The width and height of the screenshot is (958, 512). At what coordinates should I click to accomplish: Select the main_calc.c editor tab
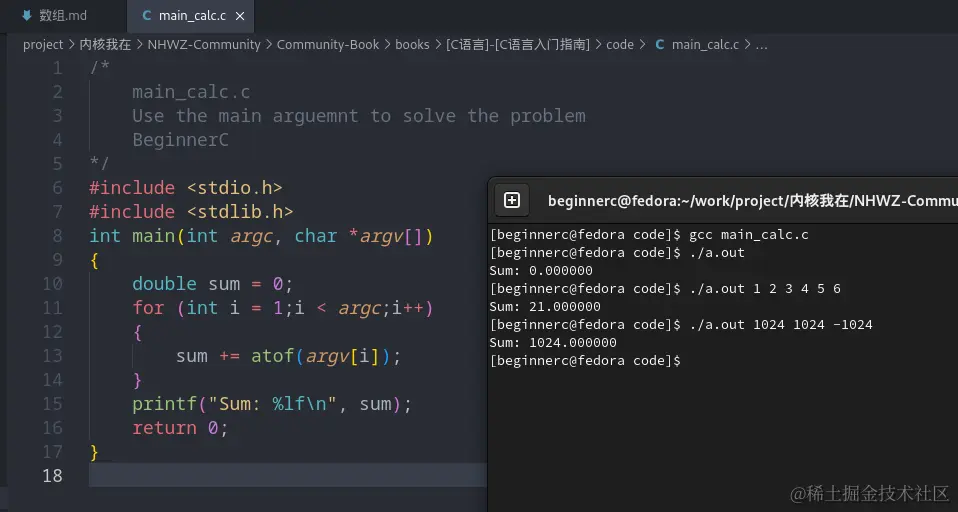(191, 16)
